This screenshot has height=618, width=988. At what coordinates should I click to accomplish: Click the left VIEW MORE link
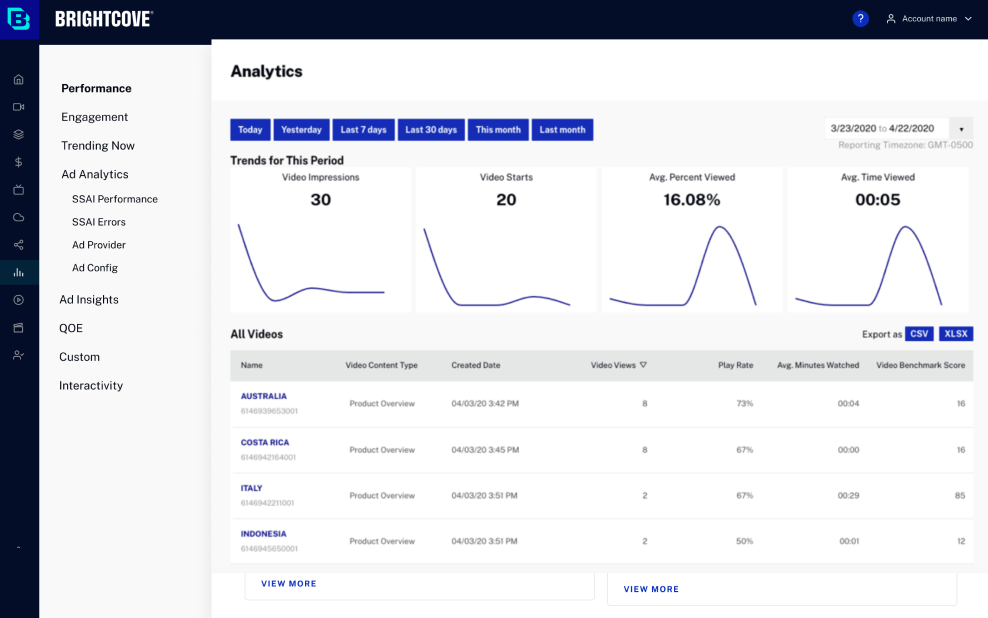point(289,584)
